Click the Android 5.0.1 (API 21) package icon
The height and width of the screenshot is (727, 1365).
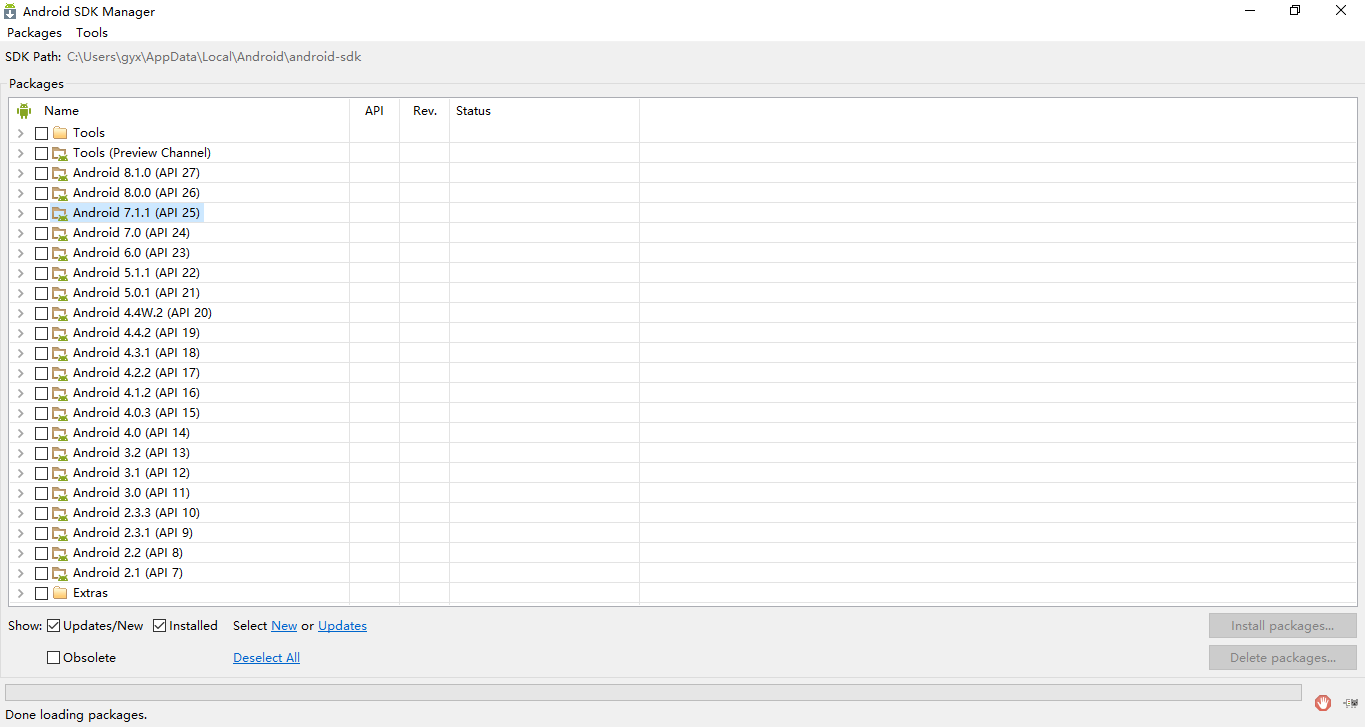60,293
